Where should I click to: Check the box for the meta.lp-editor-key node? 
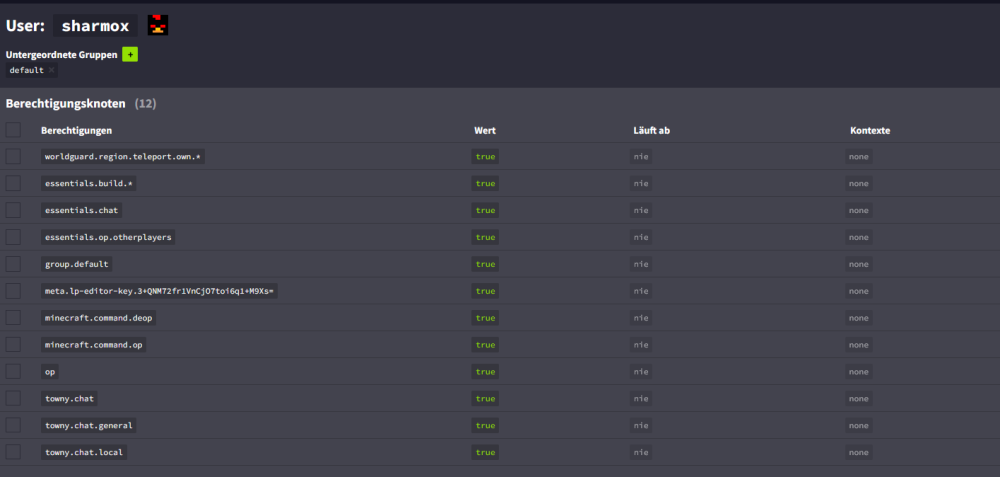click(13, 291)
